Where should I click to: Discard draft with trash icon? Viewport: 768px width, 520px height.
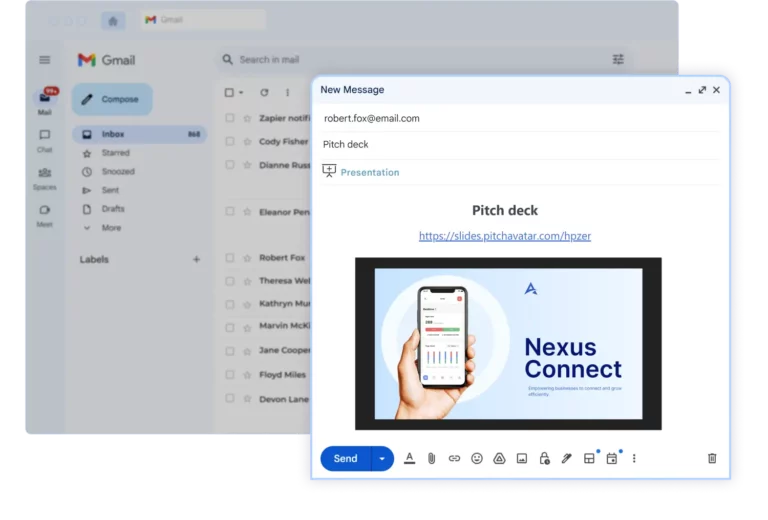tap(712, 458)
